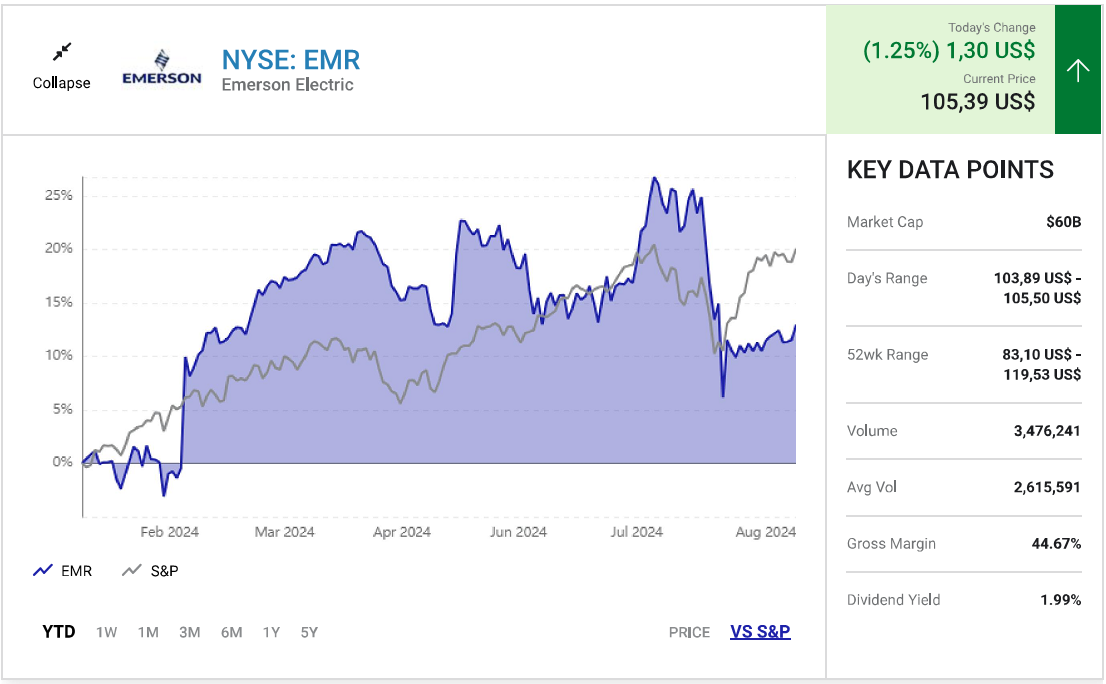Switch chart to 1W range
Viewport: 1106px width, 684px height.
pos(106,632)
